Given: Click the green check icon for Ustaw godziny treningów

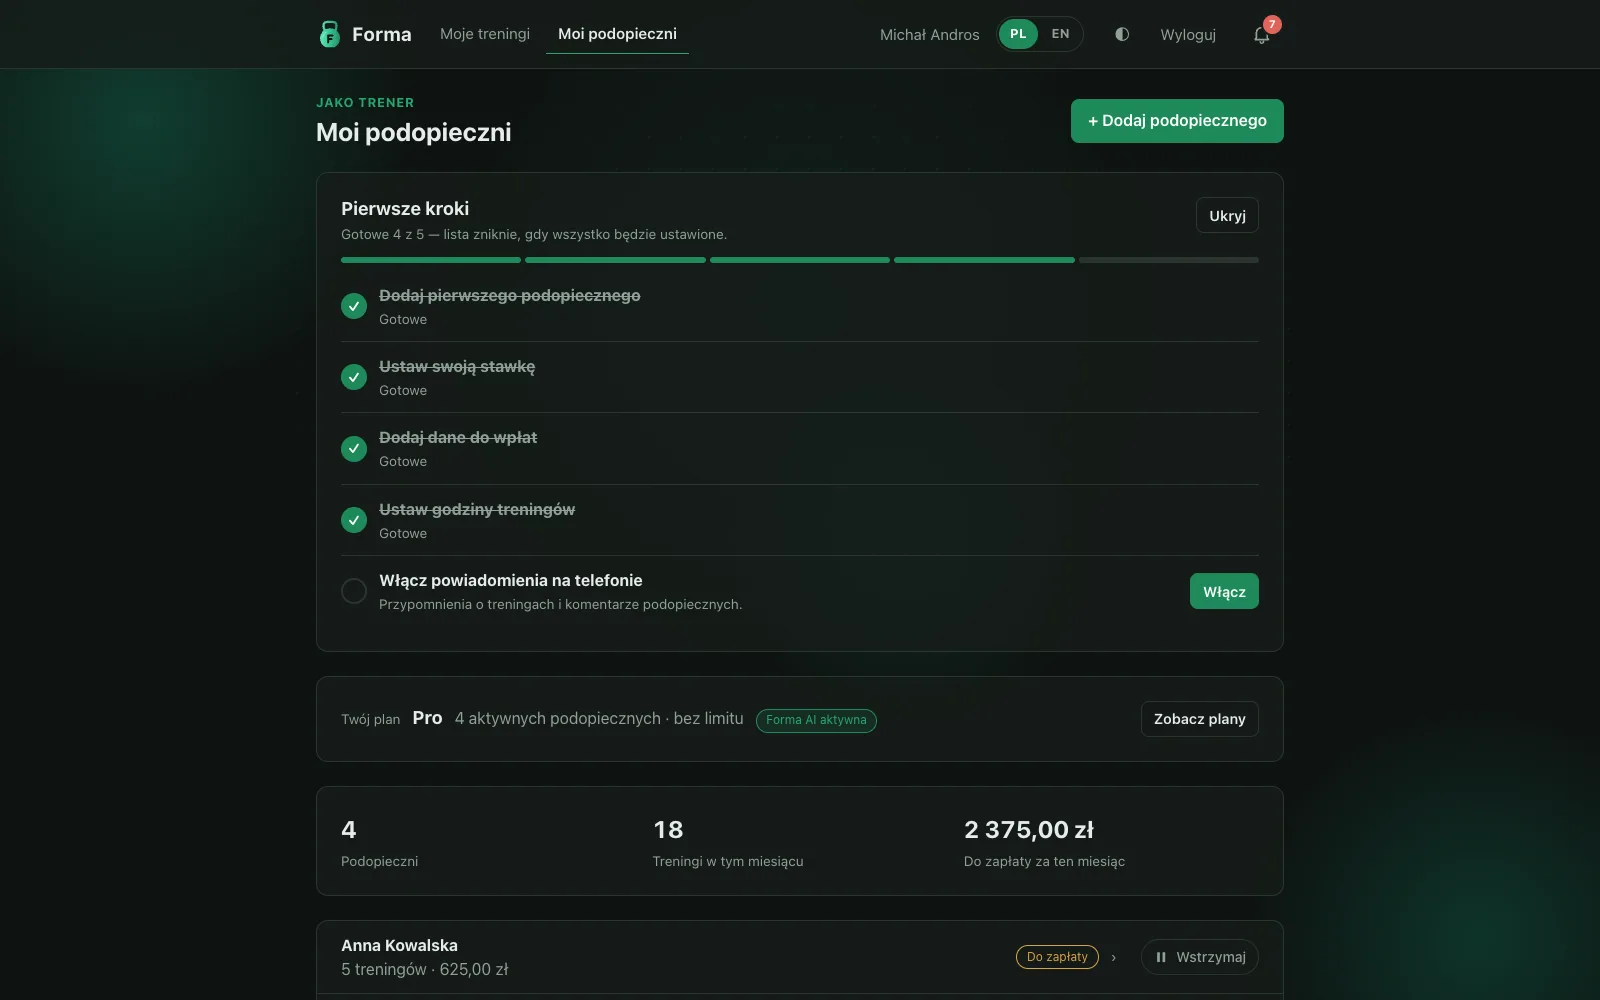Looking at the screenshot, I should (x=354, y=520).
